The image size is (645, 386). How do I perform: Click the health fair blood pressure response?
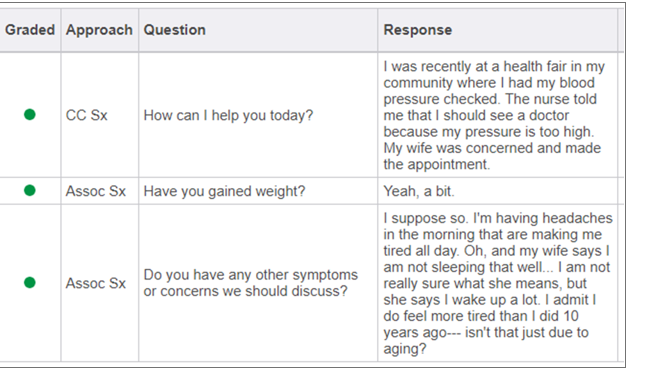[x=494, y=115]
